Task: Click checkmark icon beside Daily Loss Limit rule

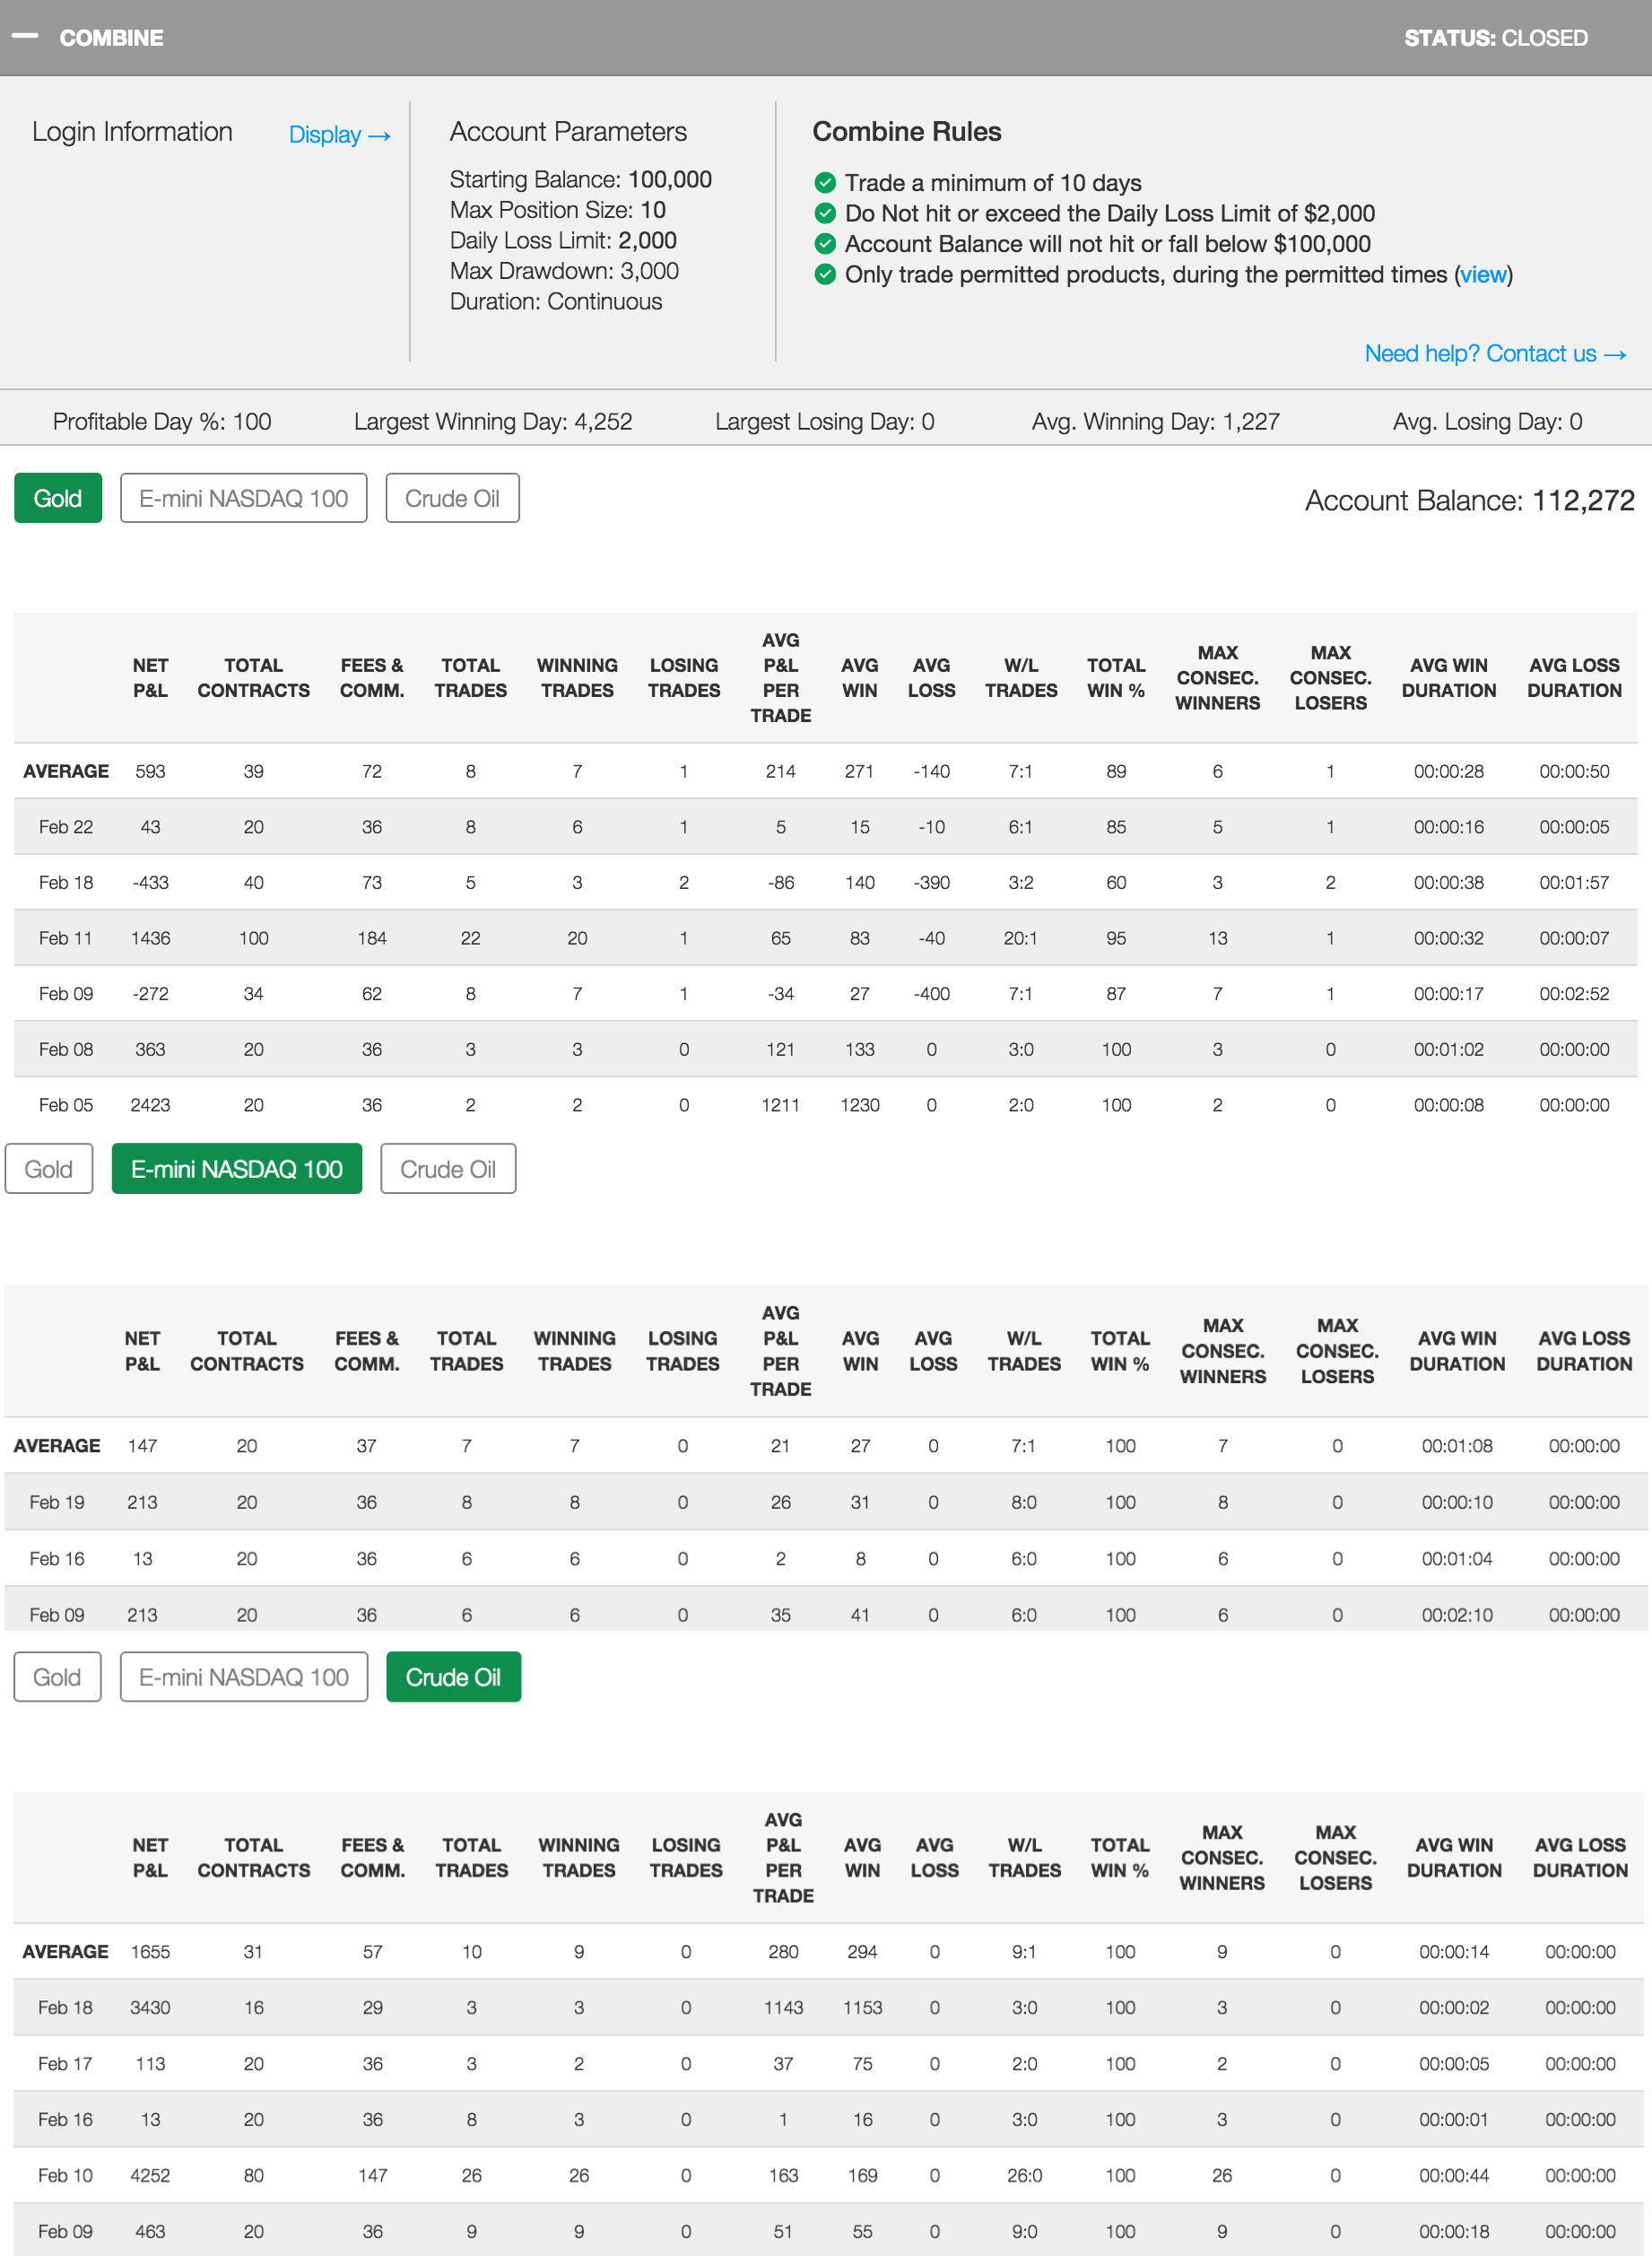Action: 825,213
